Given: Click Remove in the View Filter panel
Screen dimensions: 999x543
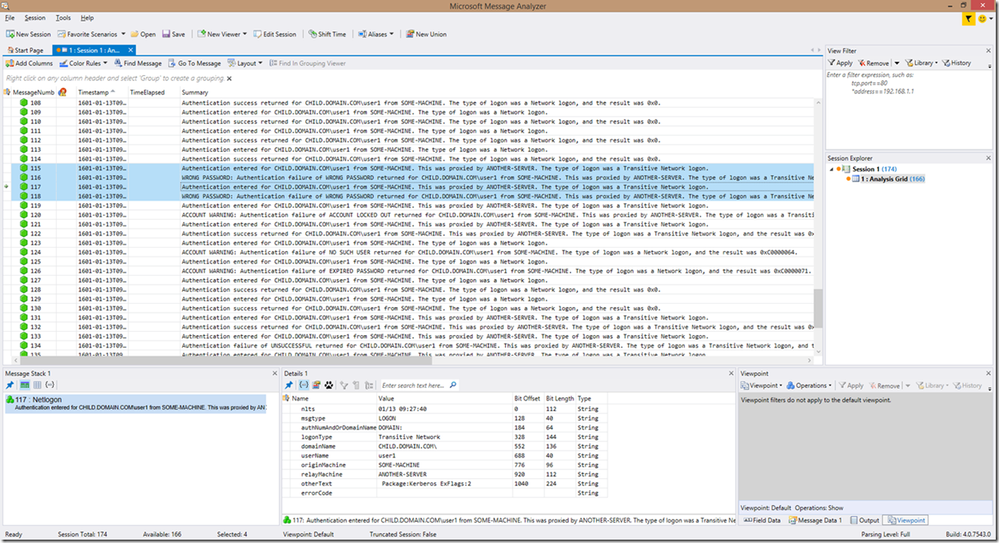Looking at the screenshot, I should pyautogui.click(x=873, y=63).
